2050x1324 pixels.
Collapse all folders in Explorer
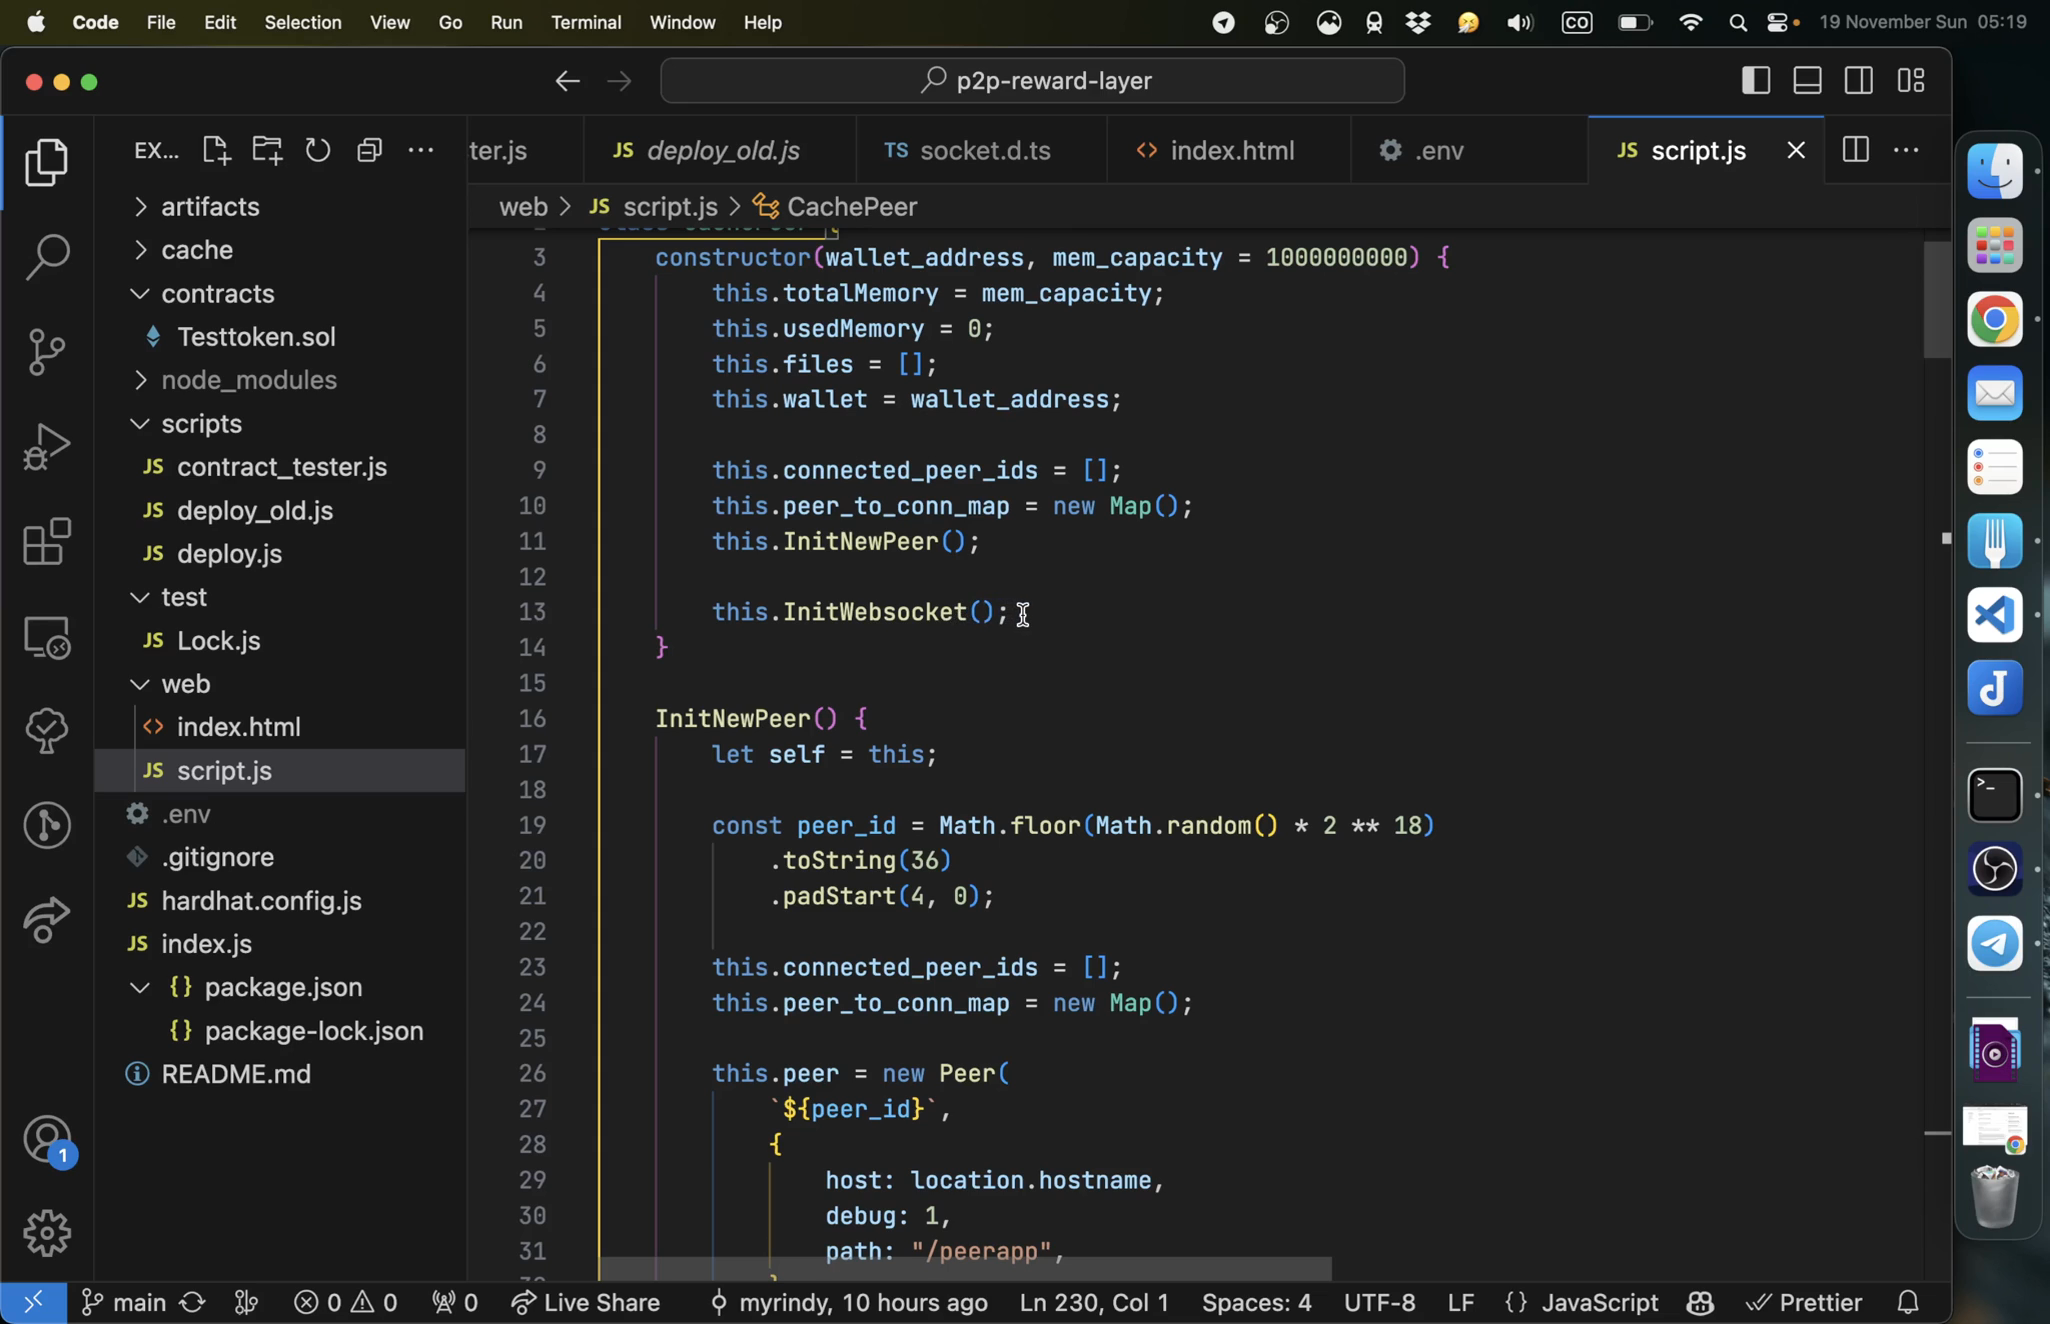point(370,150)
